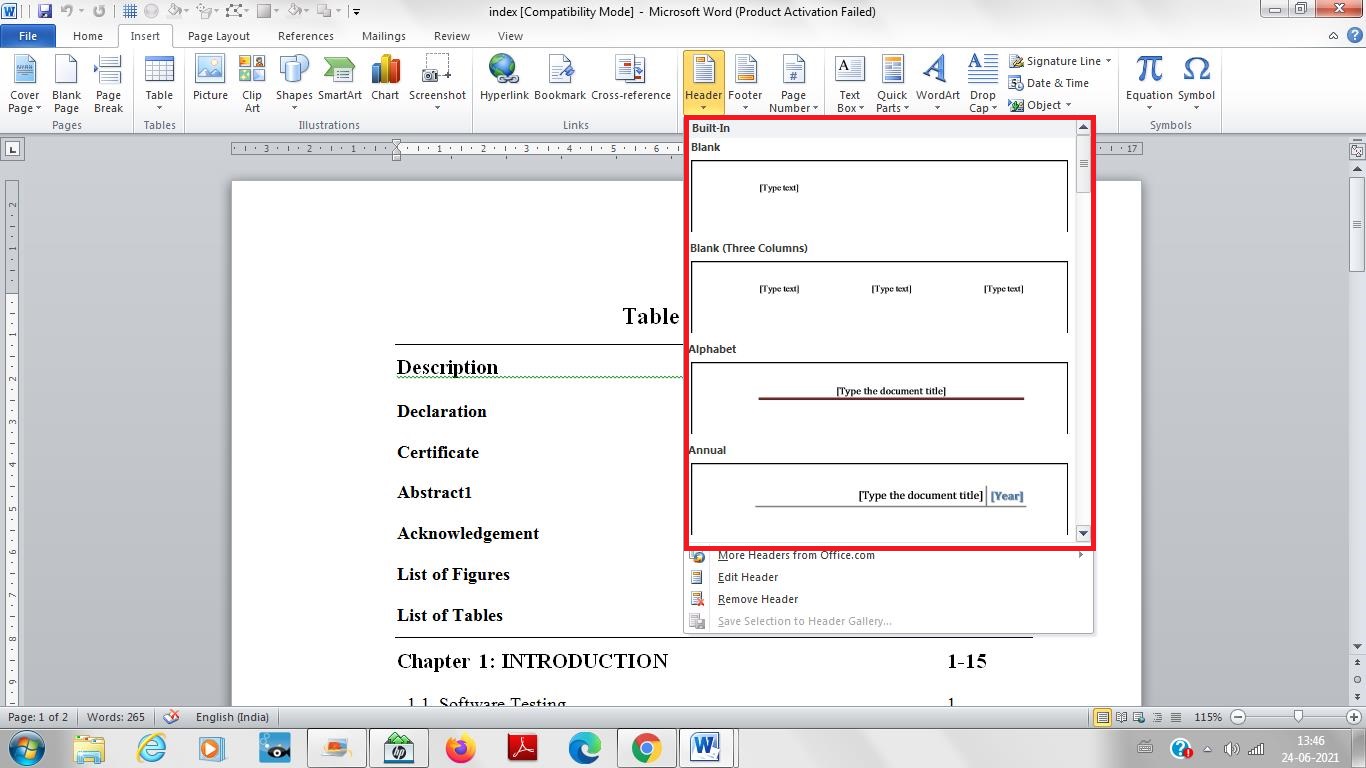
Task: Insert a Cross-reference
Action: pos(631,80)
